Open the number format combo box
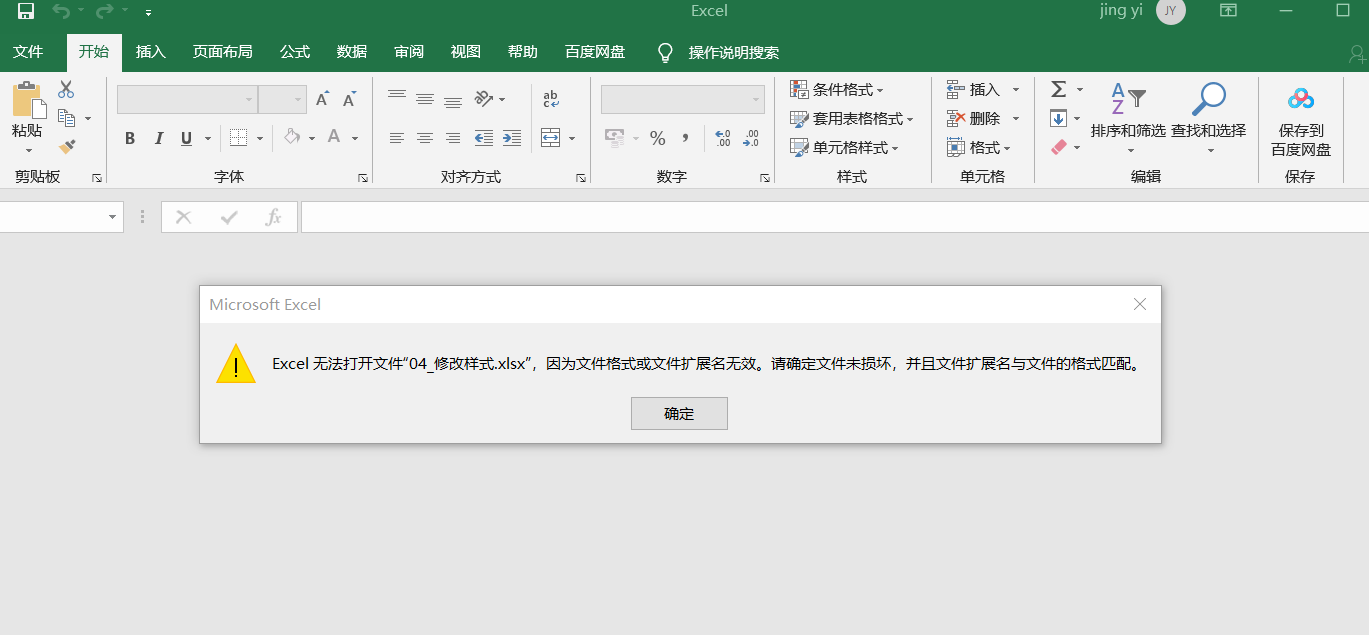This screenshot has width=1369, height=635. click(683, 99)
